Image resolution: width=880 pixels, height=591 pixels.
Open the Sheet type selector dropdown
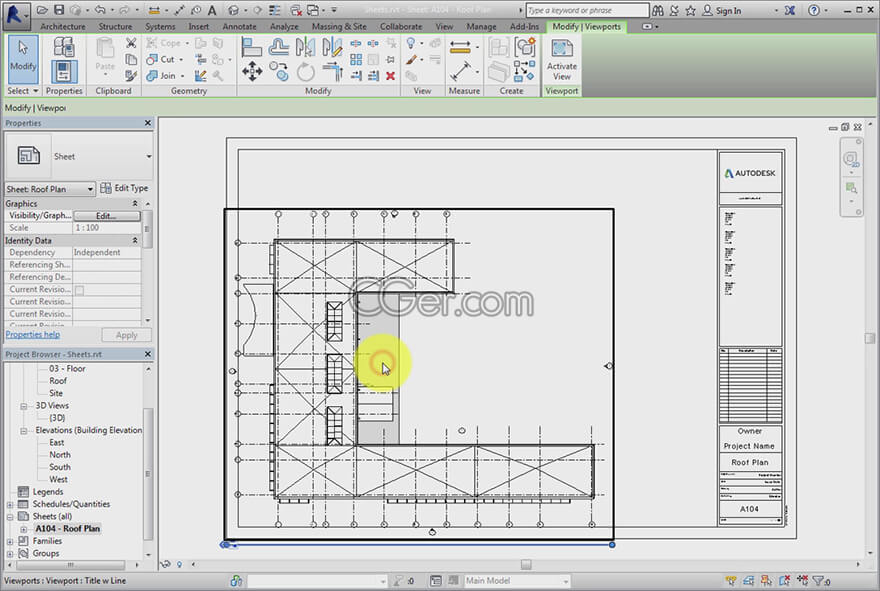149,157
